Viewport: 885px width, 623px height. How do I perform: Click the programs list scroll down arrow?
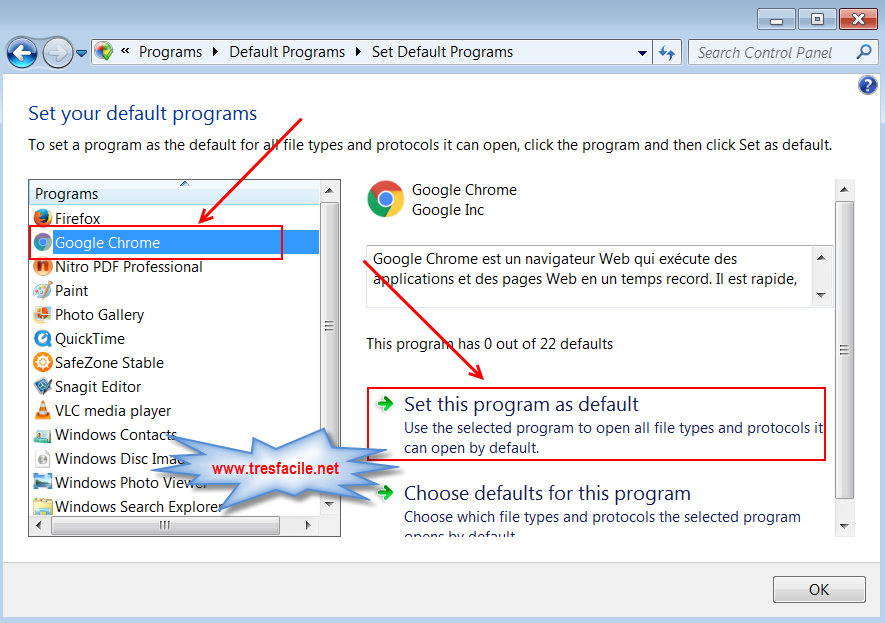(330, 504)
